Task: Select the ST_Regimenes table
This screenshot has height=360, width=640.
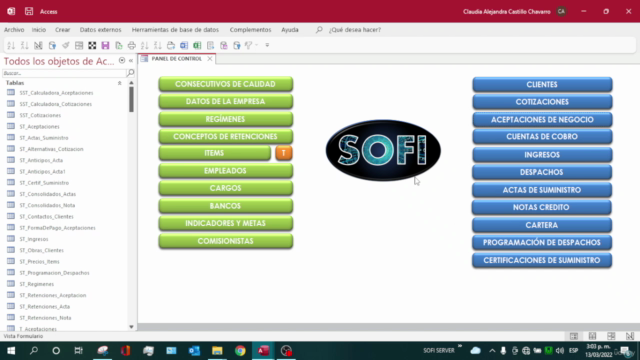Action: pyautogui.click(x=36, y=284)
